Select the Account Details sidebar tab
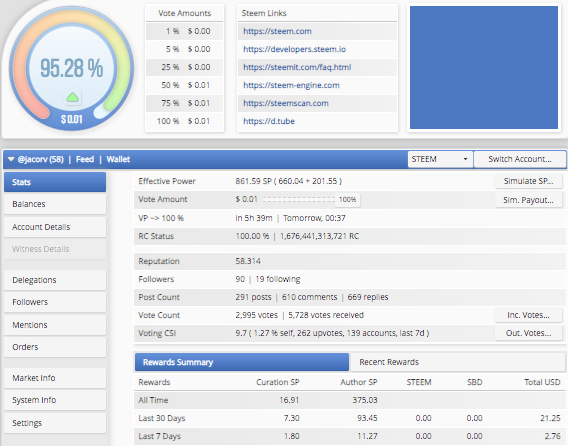Viewport: 568px width, 446px height. click(55, 227)
